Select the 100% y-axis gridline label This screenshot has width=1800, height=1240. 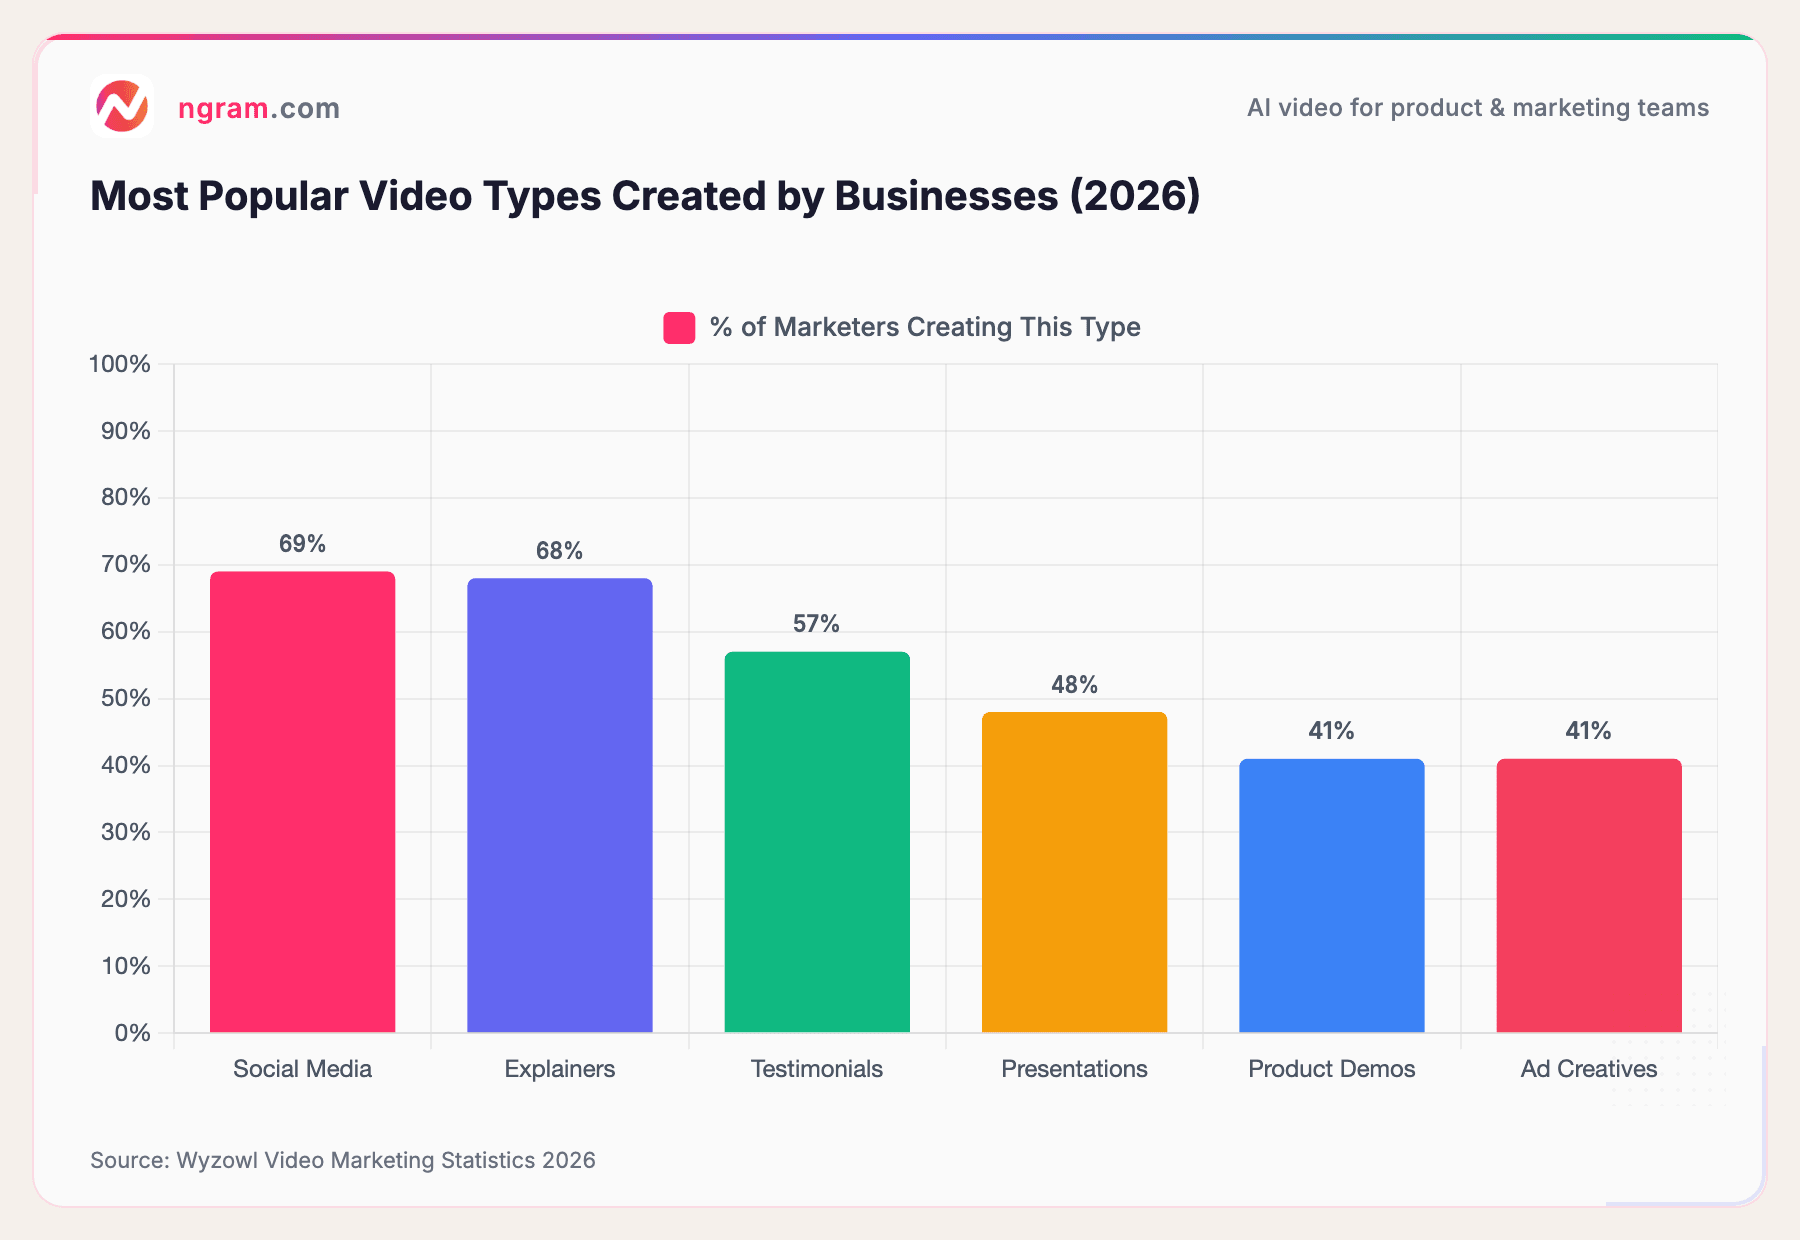[x=117, y=364]
